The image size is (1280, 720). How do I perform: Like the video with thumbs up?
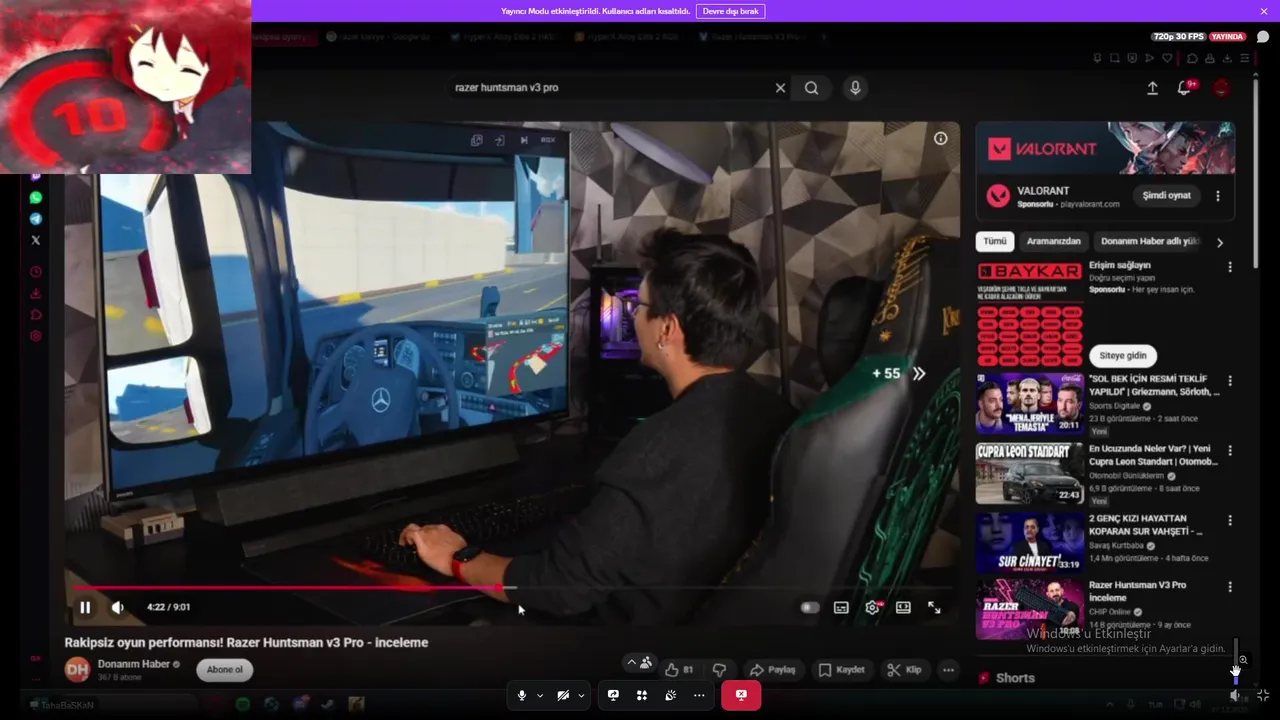pos(680,670)
